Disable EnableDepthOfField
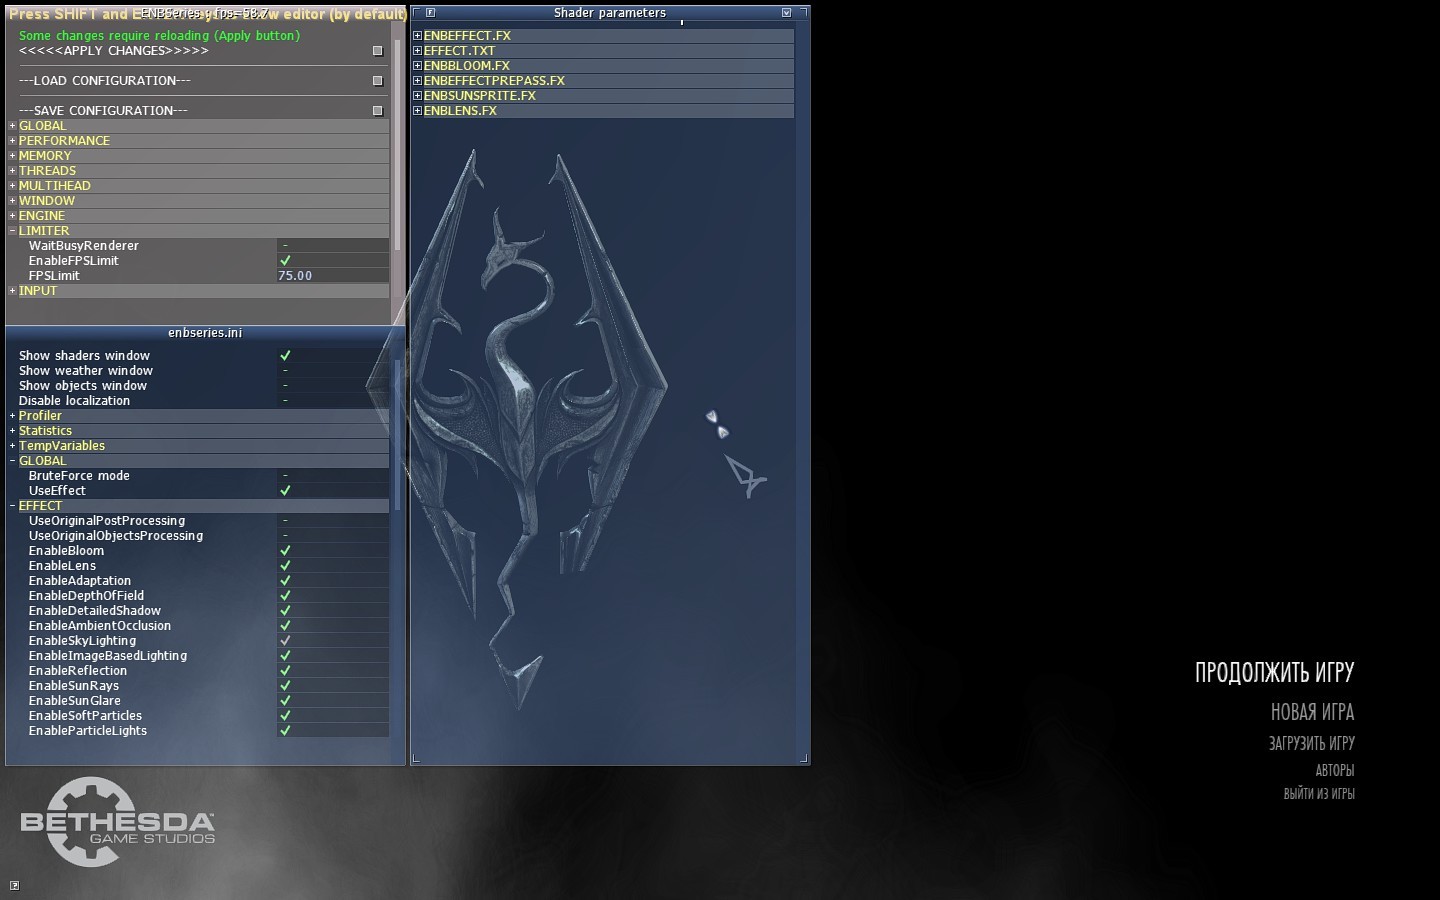The image size is (1440, 900). coord(285,596)
